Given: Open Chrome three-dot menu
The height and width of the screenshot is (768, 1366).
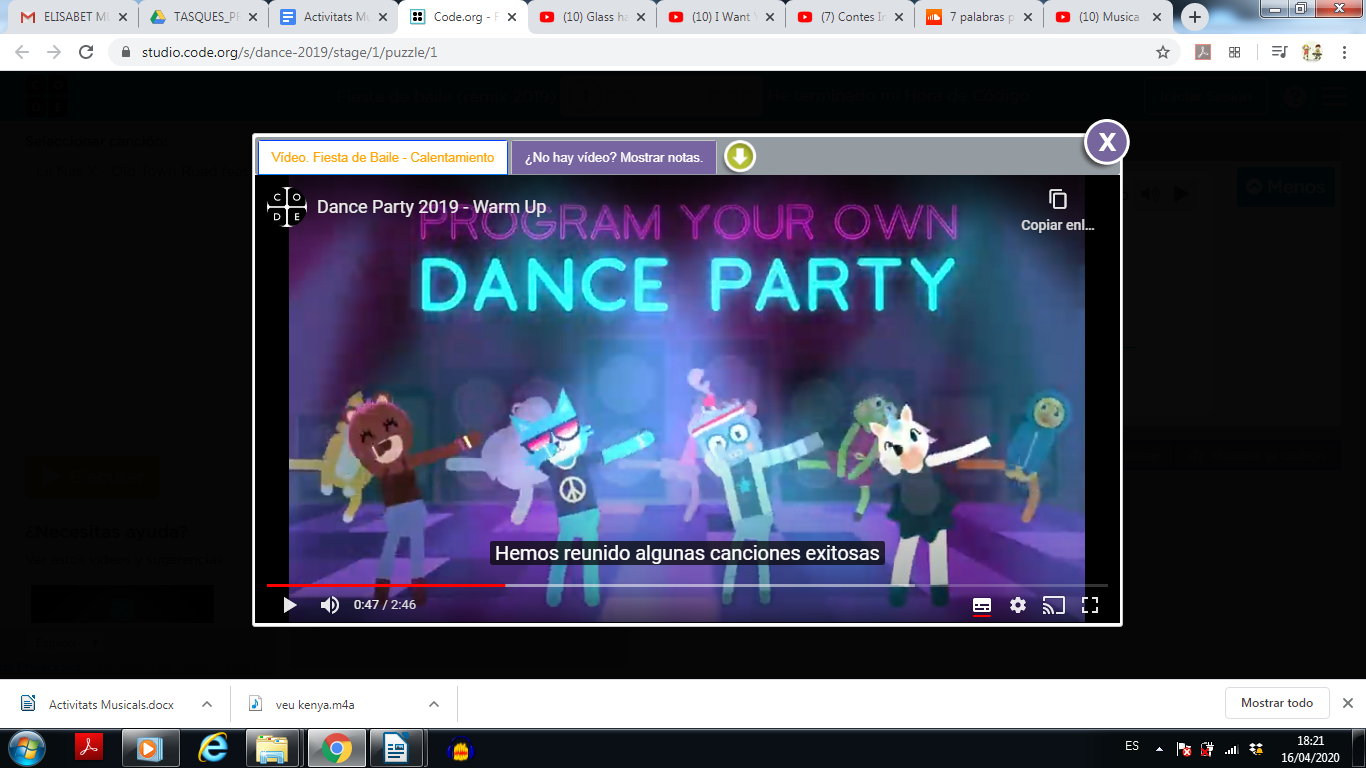Looking at the screenshot, I should coord(1345,52).
